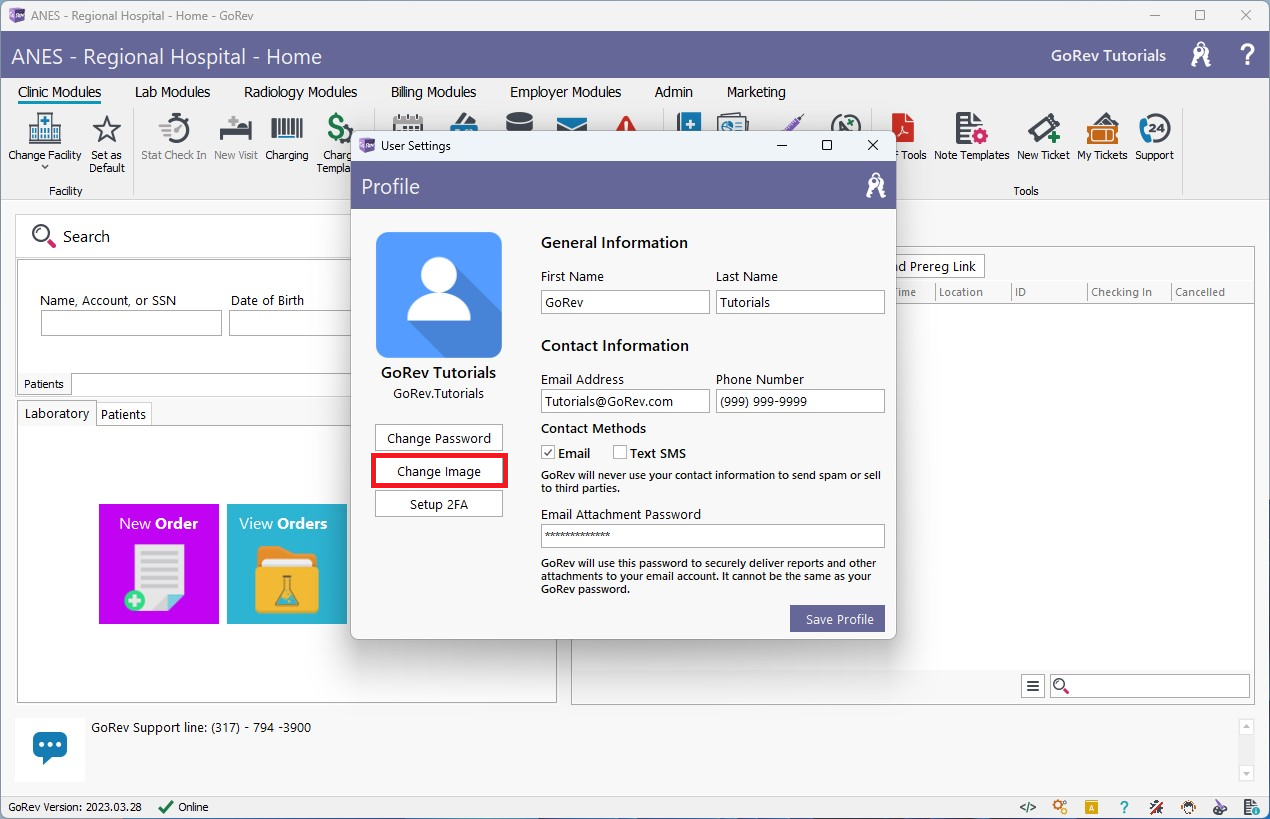Click the profile avatar image

click(439, 295)
